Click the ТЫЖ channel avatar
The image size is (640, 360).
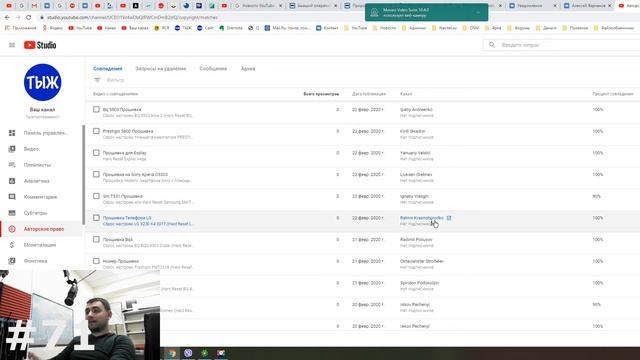[42, 82]
